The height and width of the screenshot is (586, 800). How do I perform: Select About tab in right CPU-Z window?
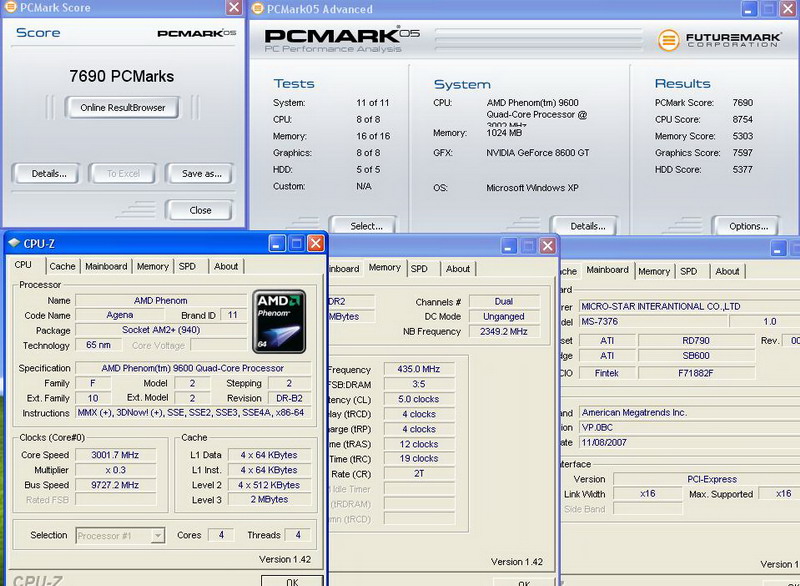[727, 271]
